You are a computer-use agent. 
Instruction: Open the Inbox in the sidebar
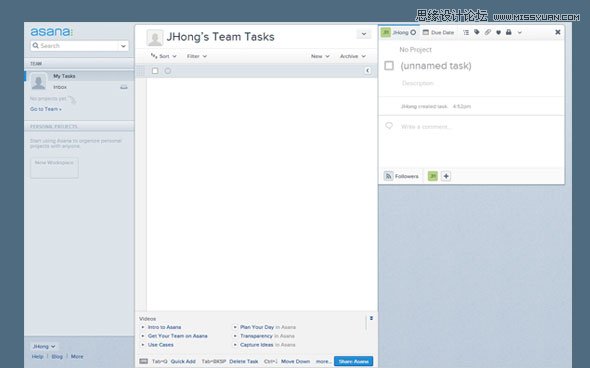(x=60, y=87)
